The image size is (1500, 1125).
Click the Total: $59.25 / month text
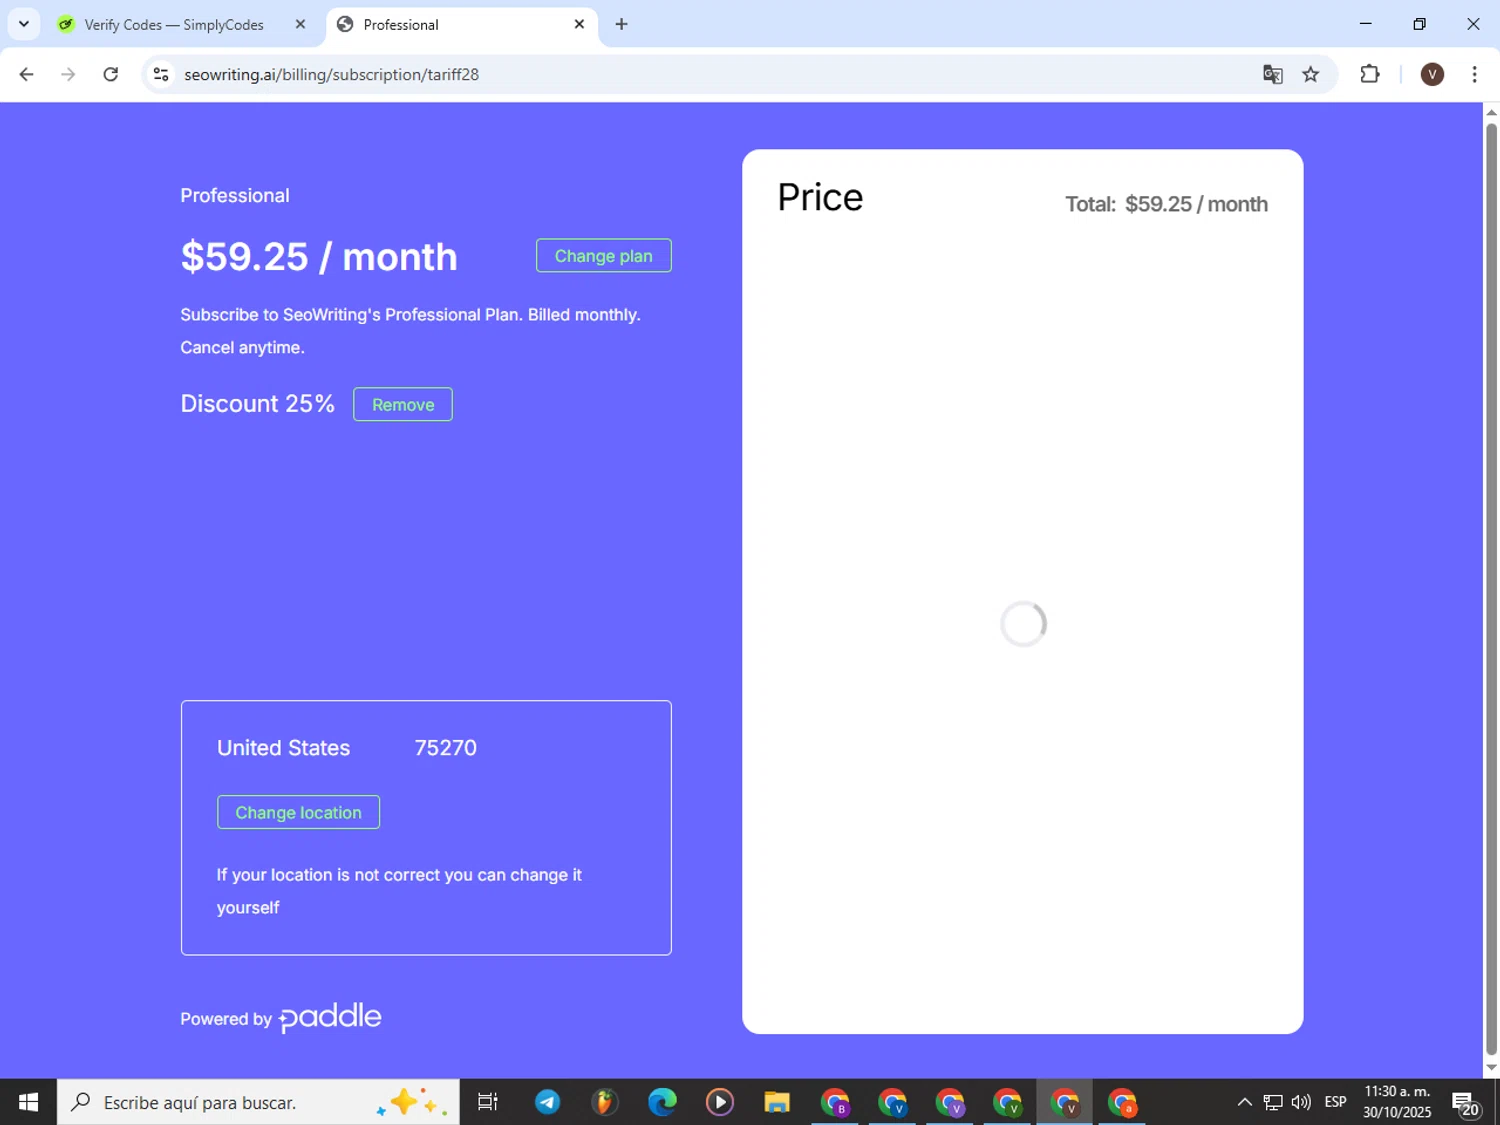tap(1166, 204)
